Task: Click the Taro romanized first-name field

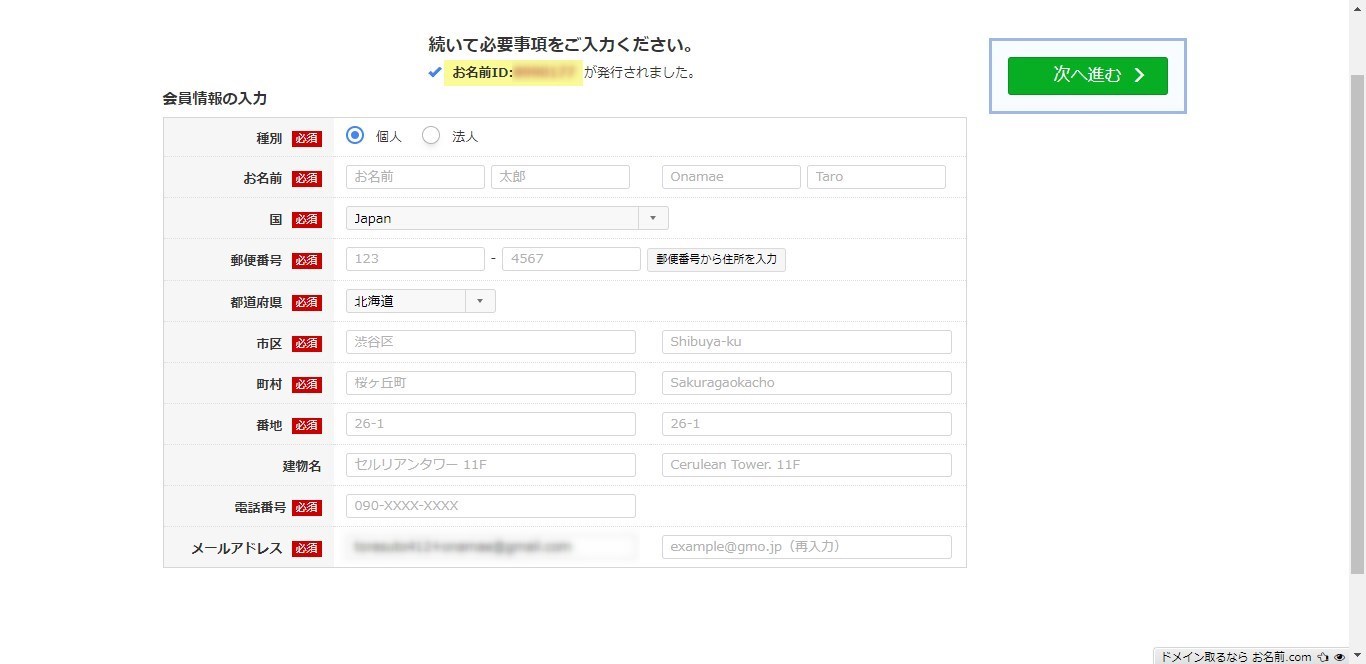Action: (x=876, y=177)
